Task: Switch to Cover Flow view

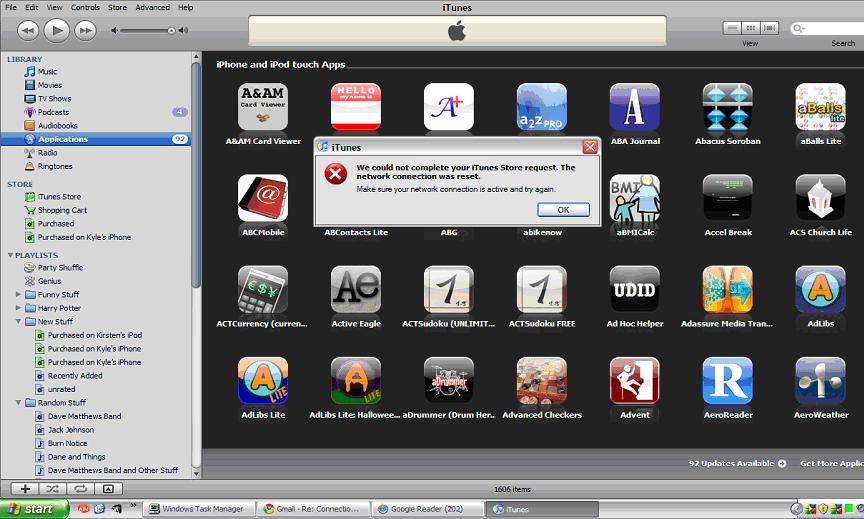Action: pos(769,28)
